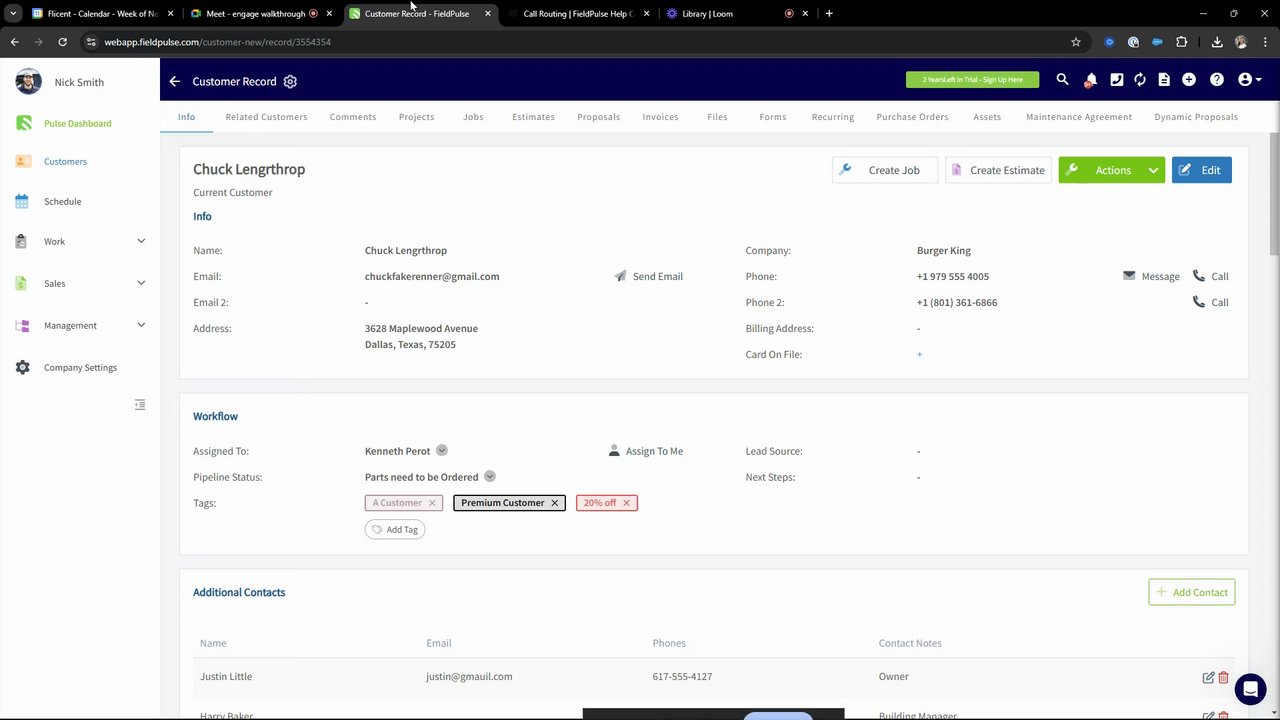Image resolution: width=1280 pixels, height=720 pixels.
Task: Click the Company Settings gear icon
Action: (x=22, y=367)
